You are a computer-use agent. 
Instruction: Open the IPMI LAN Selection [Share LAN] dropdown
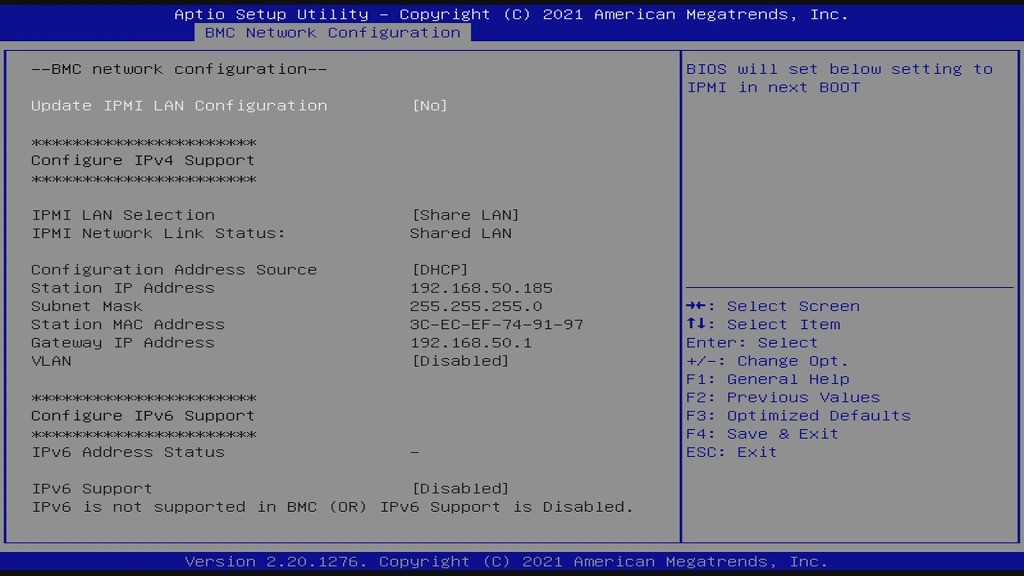click(465, 214)
